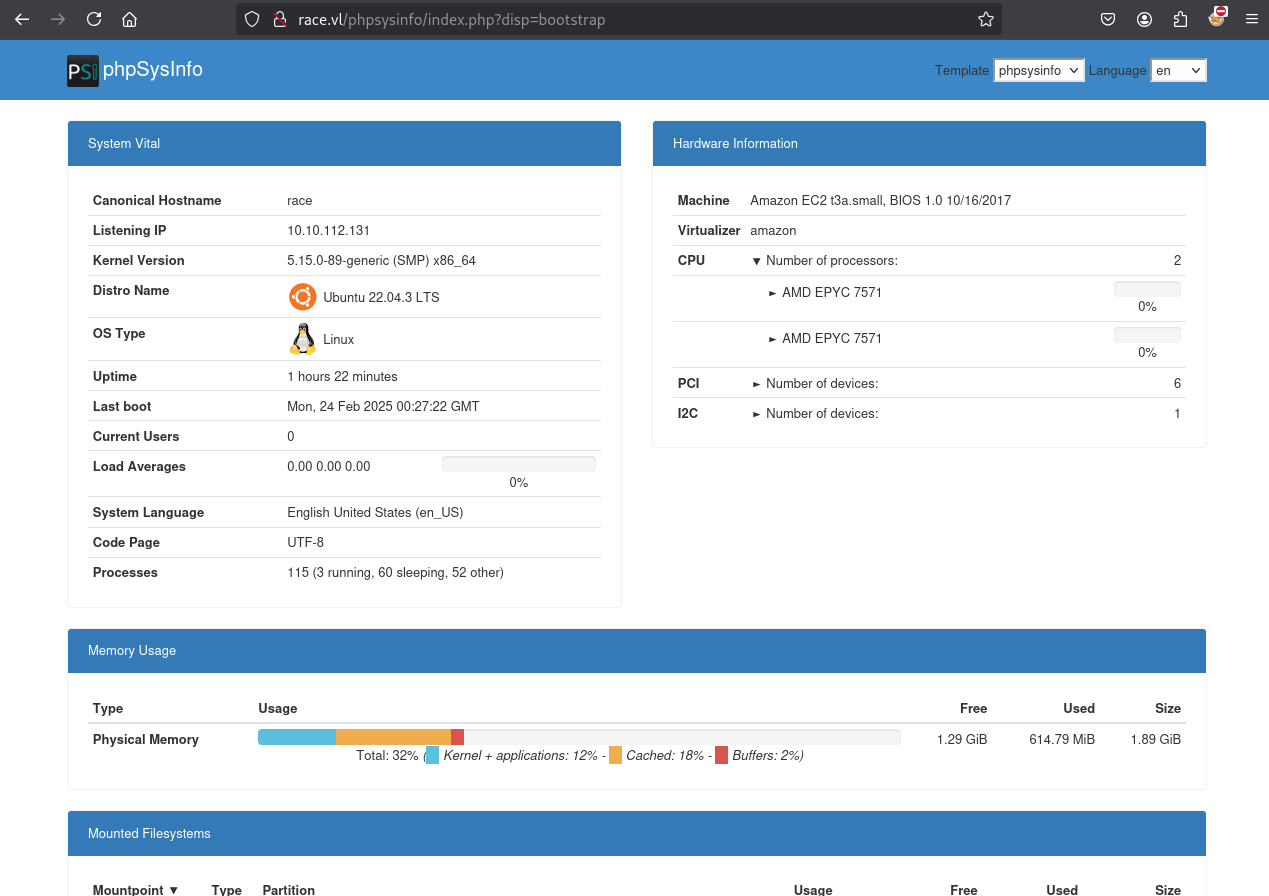1269x896 pixels.
Task: Click the red Buffers legend swatch
Action: [722, 756]
